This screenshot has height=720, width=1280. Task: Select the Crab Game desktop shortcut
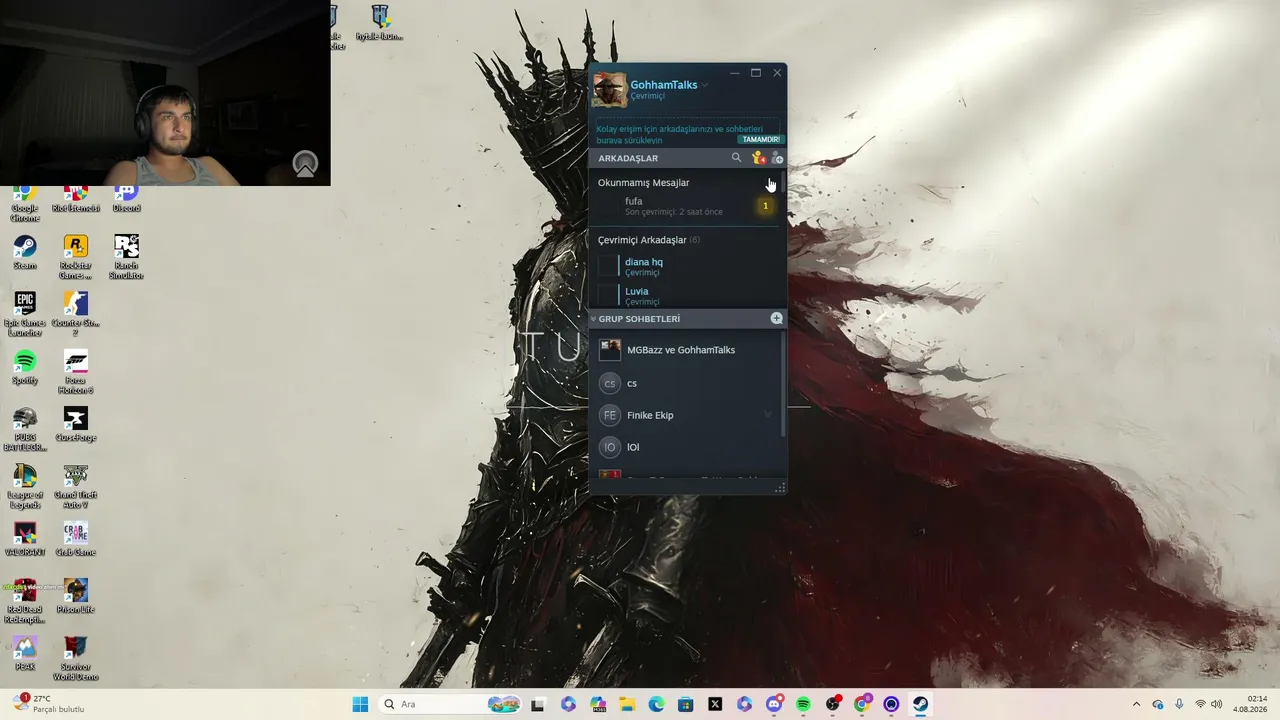click(75, 539)
